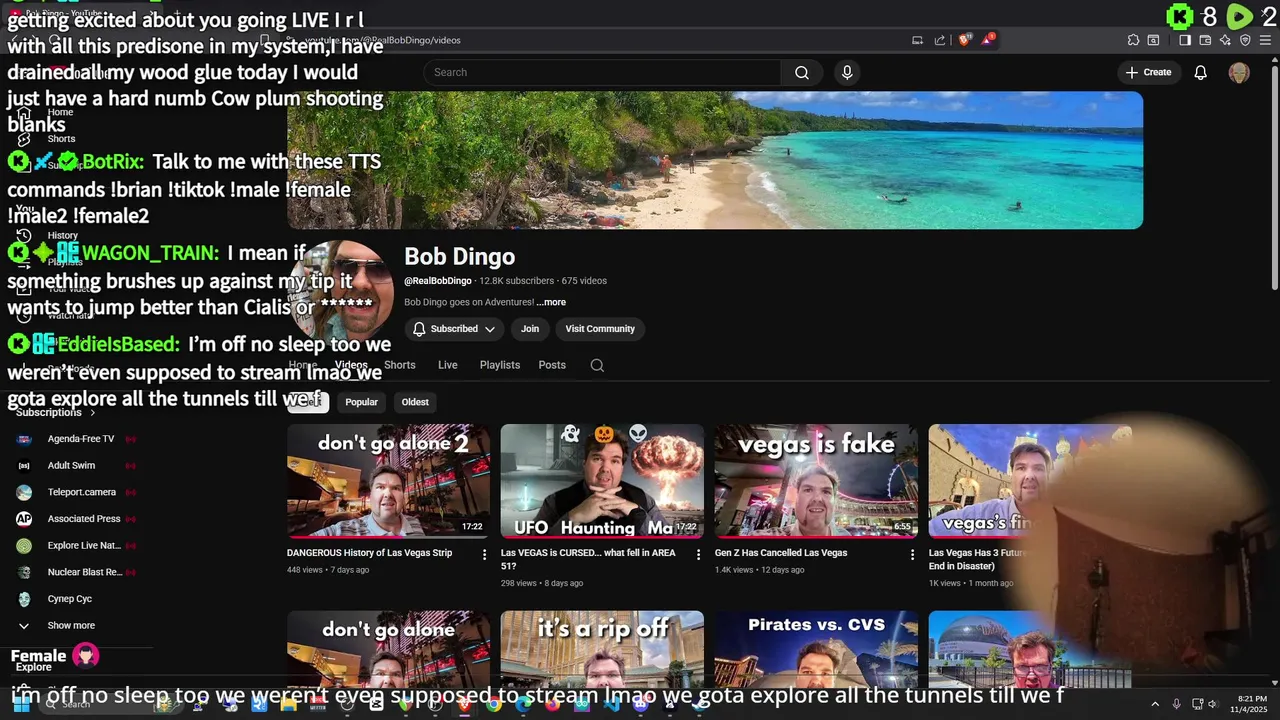Open options menu for Gen Z Has Cancelled video

pyautogui.click(x=912, y=554)
